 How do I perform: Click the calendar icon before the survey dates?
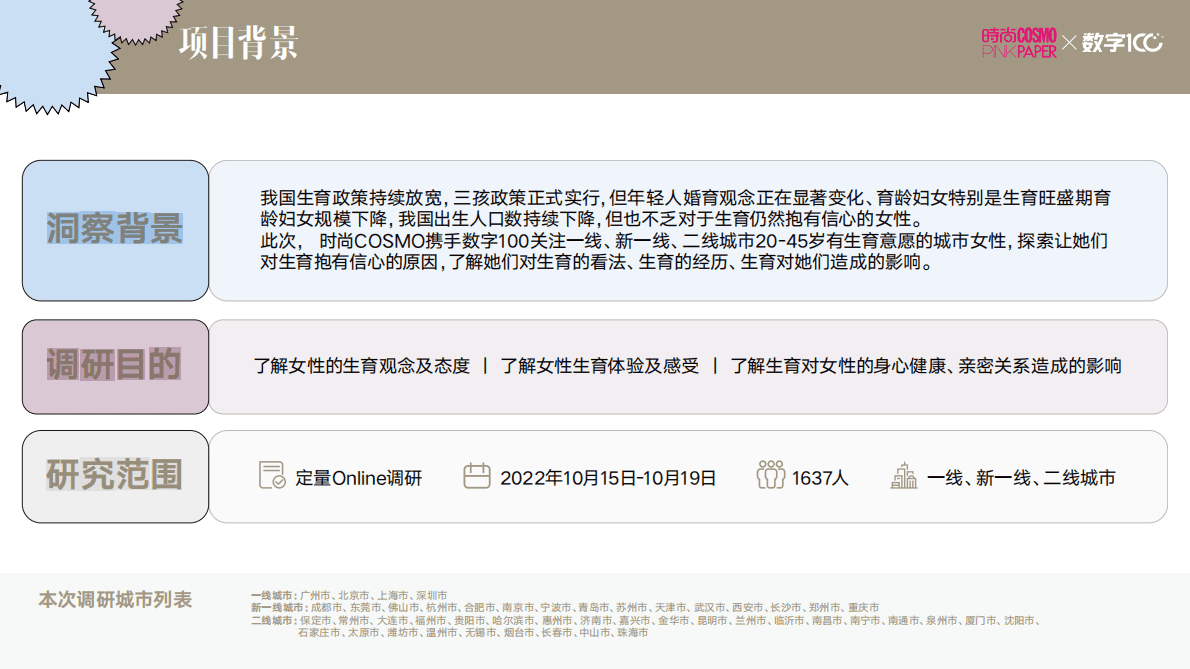477,478
